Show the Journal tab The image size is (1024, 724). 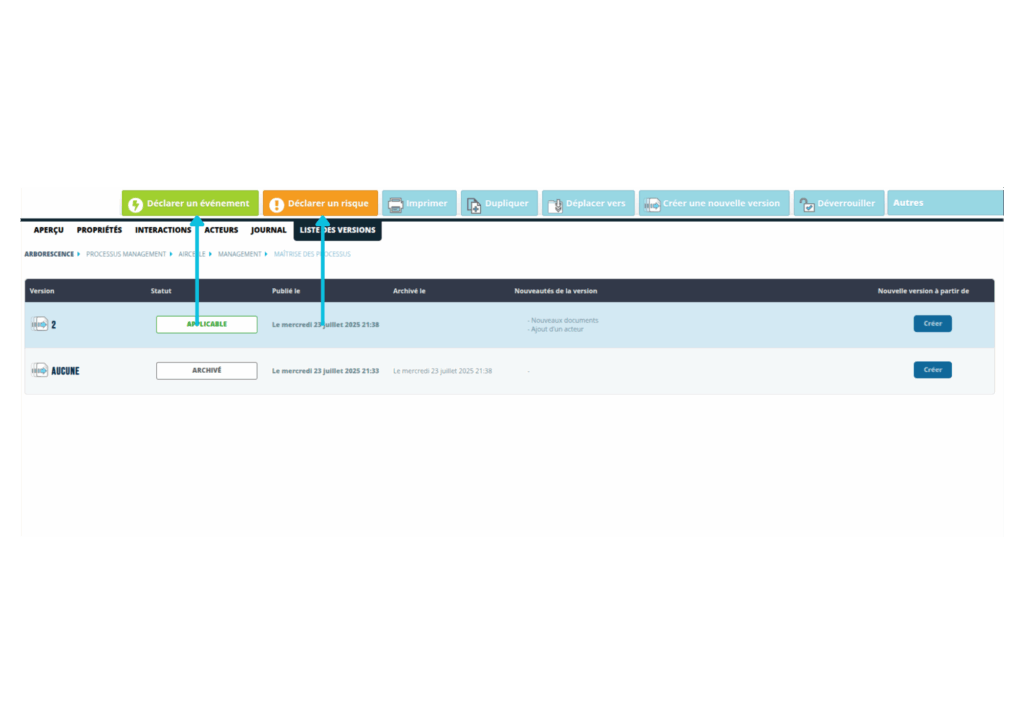[x=268, y=230]
